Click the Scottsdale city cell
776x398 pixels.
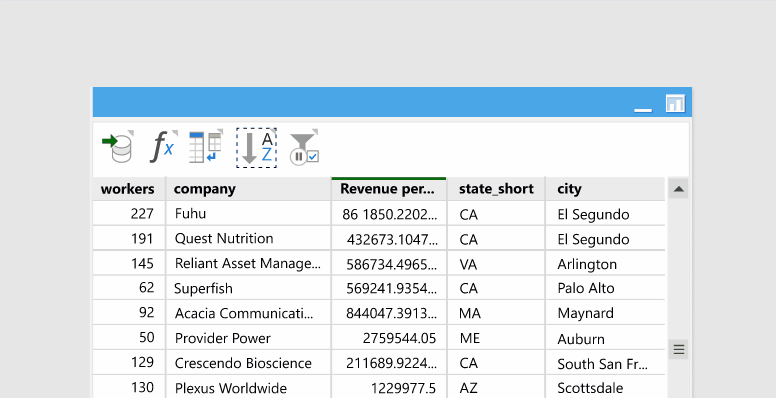pyautogui.click(x=605, y=388)
